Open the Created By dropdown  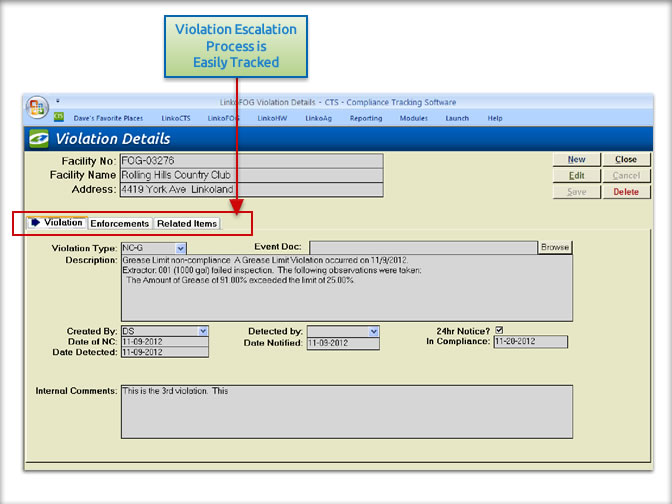[203, 331]
